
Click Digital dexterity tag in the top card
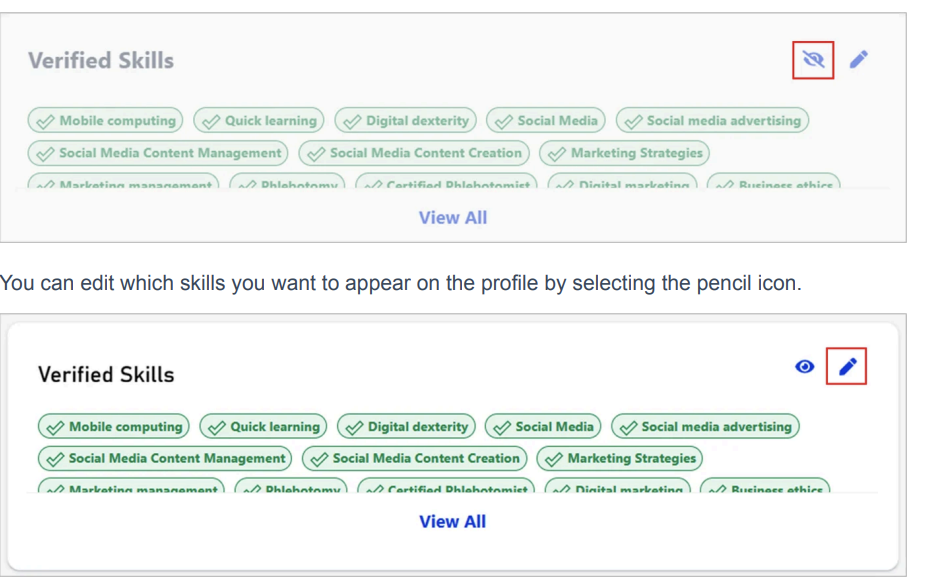[406, 121]
